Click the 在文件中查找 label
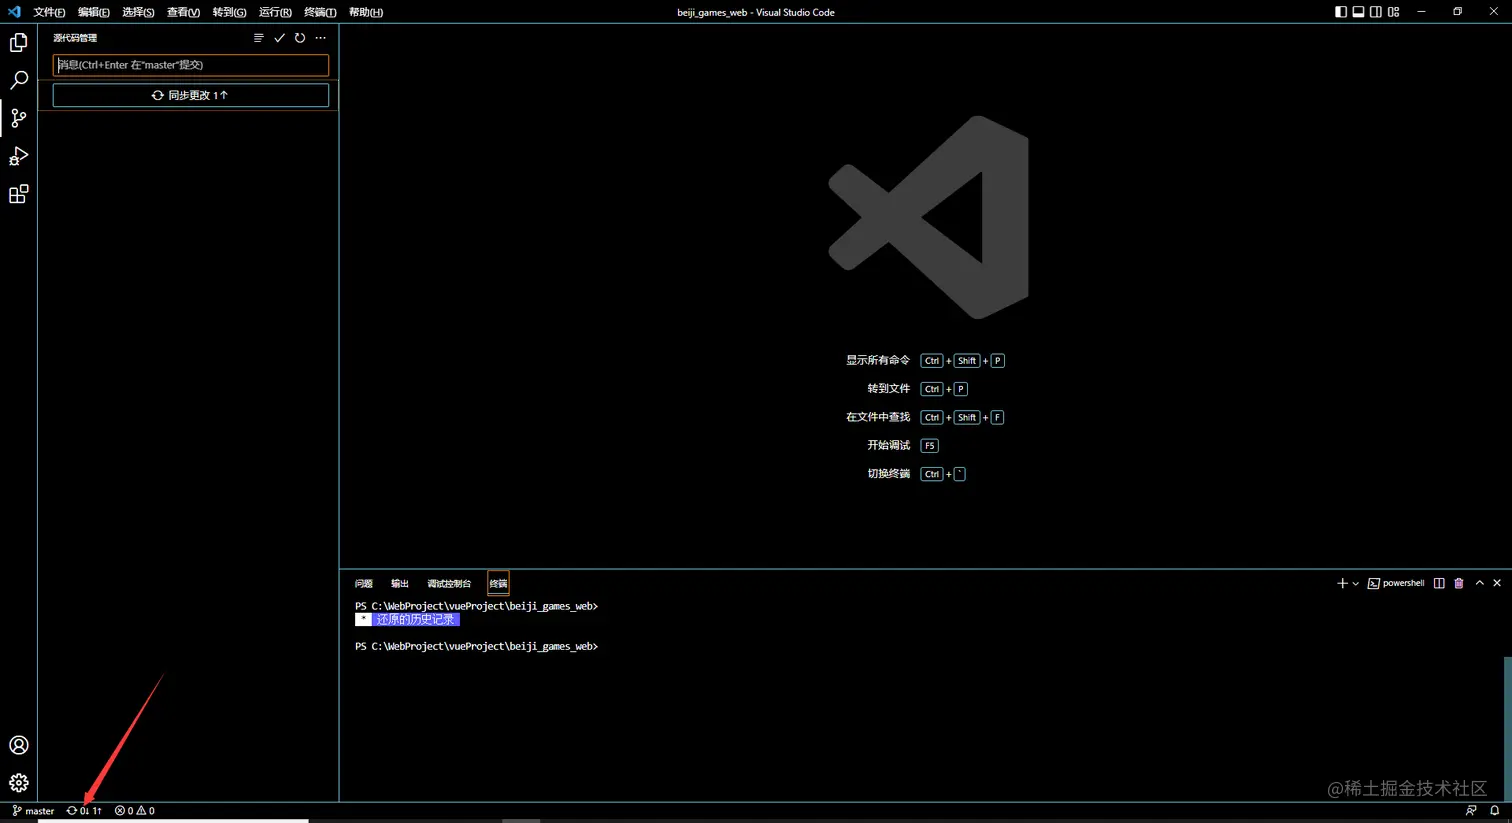1512x823 pixels. [x=878, y=417]
